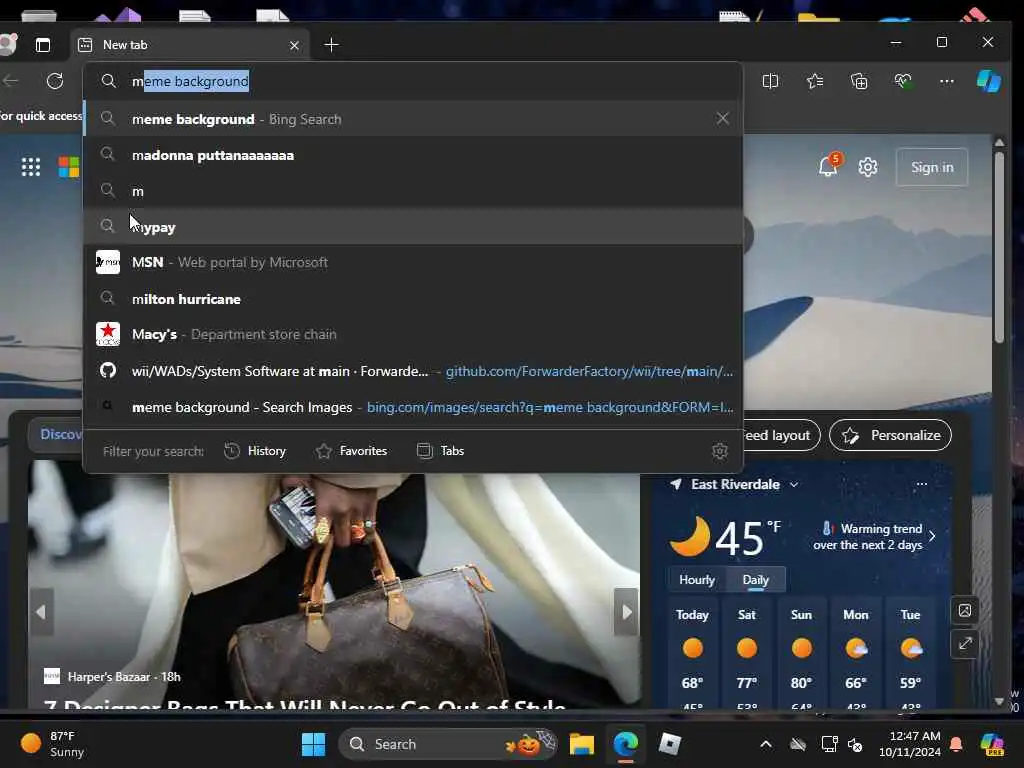This screenshot has height=768, width=1024.
Task: Open the split screen icon
Action: click(x=771, y=81)
